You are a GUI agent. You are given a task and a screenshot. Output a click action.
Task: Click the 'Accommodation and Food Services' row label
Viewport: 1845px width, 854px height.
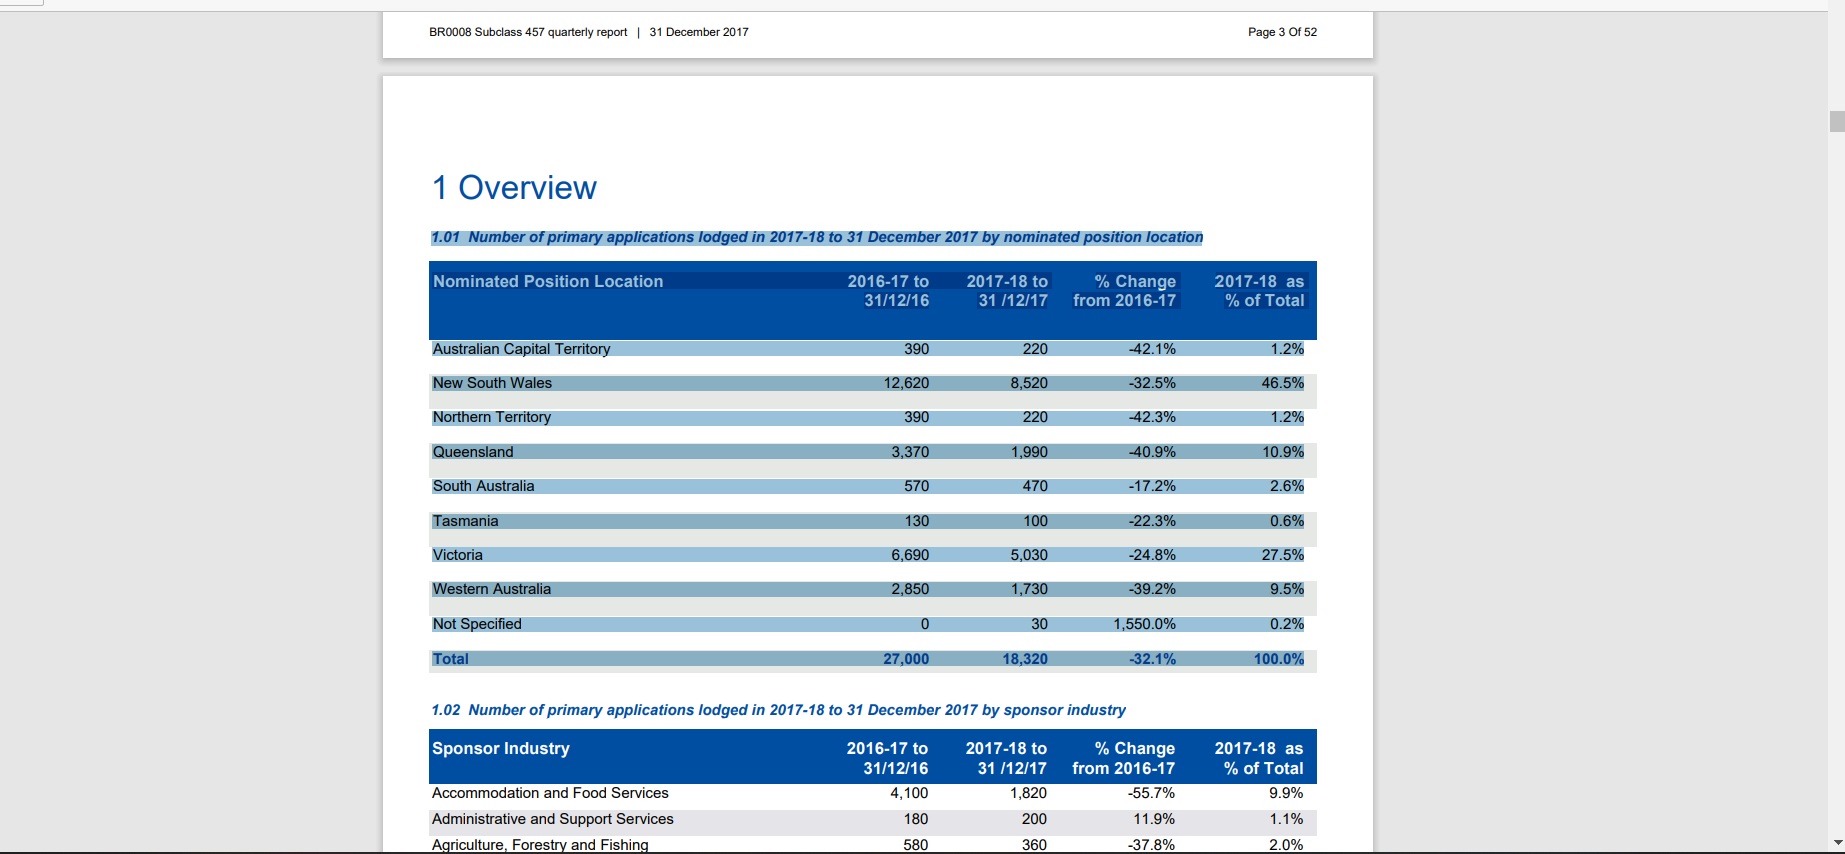pos(550,793)
